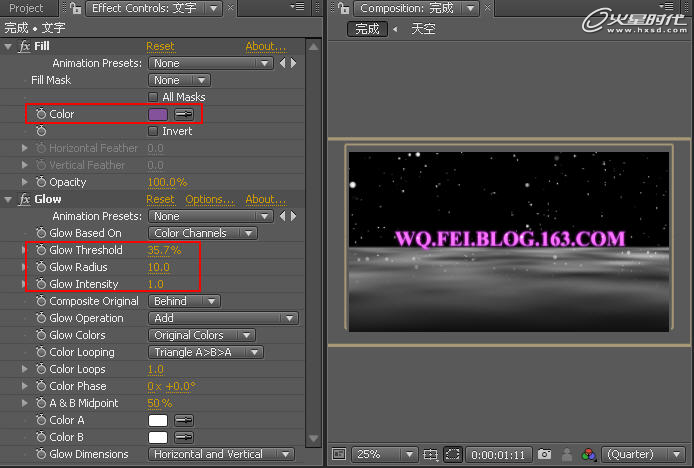Image resolution: width=694 pixels, height=468 pixels.
Task: Toggle the Color B stopwatch
Action: coord(41,437)
